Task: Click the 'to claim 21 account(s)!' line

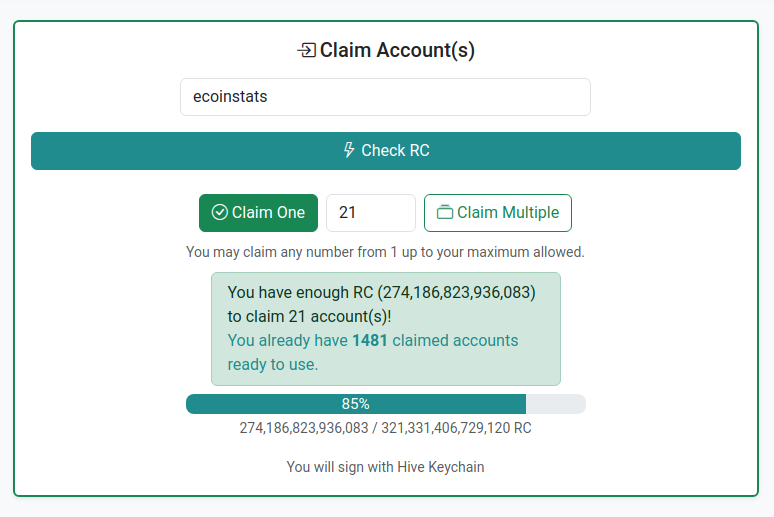Action: (x=309, y=317)
